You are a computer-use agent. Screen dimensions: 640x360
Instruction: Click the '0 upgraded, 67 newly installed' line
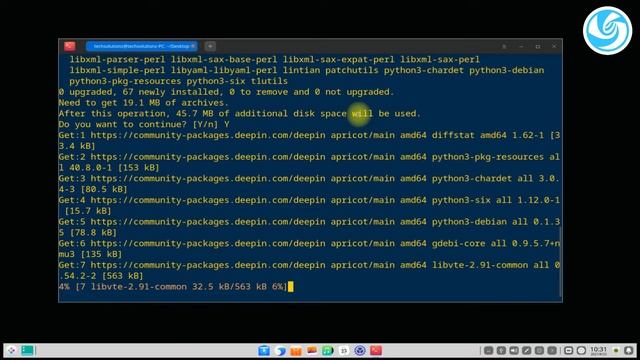click(x=227, y=92)
